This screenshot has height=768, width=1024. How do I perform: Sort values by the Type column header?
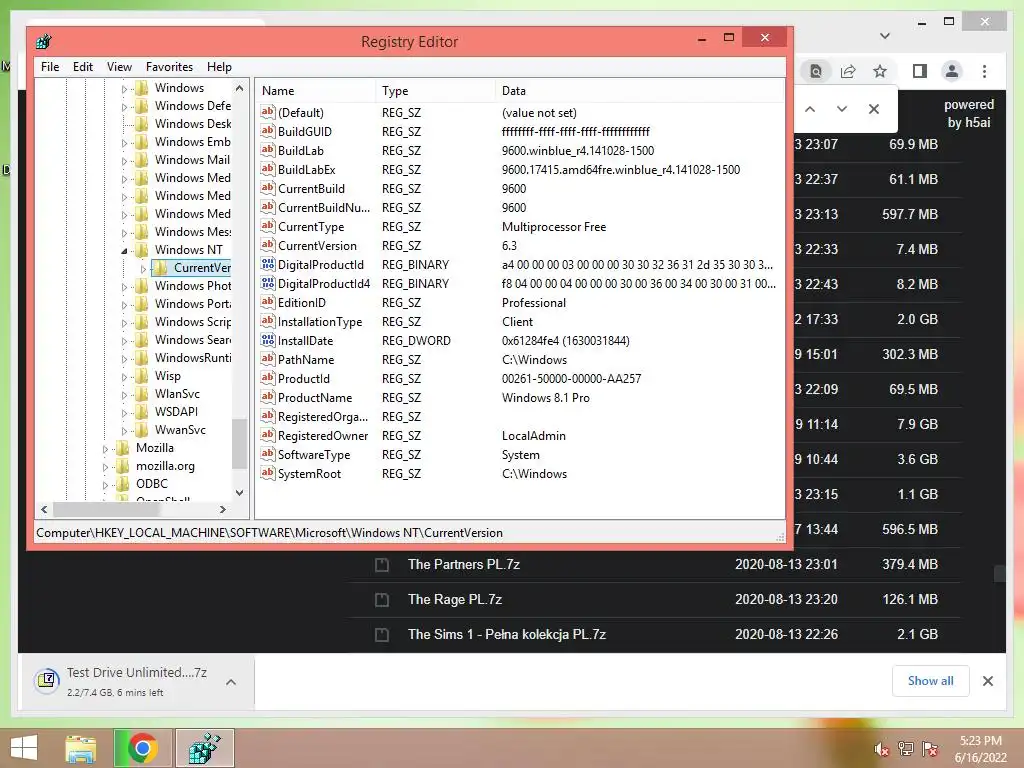[436, 91]
